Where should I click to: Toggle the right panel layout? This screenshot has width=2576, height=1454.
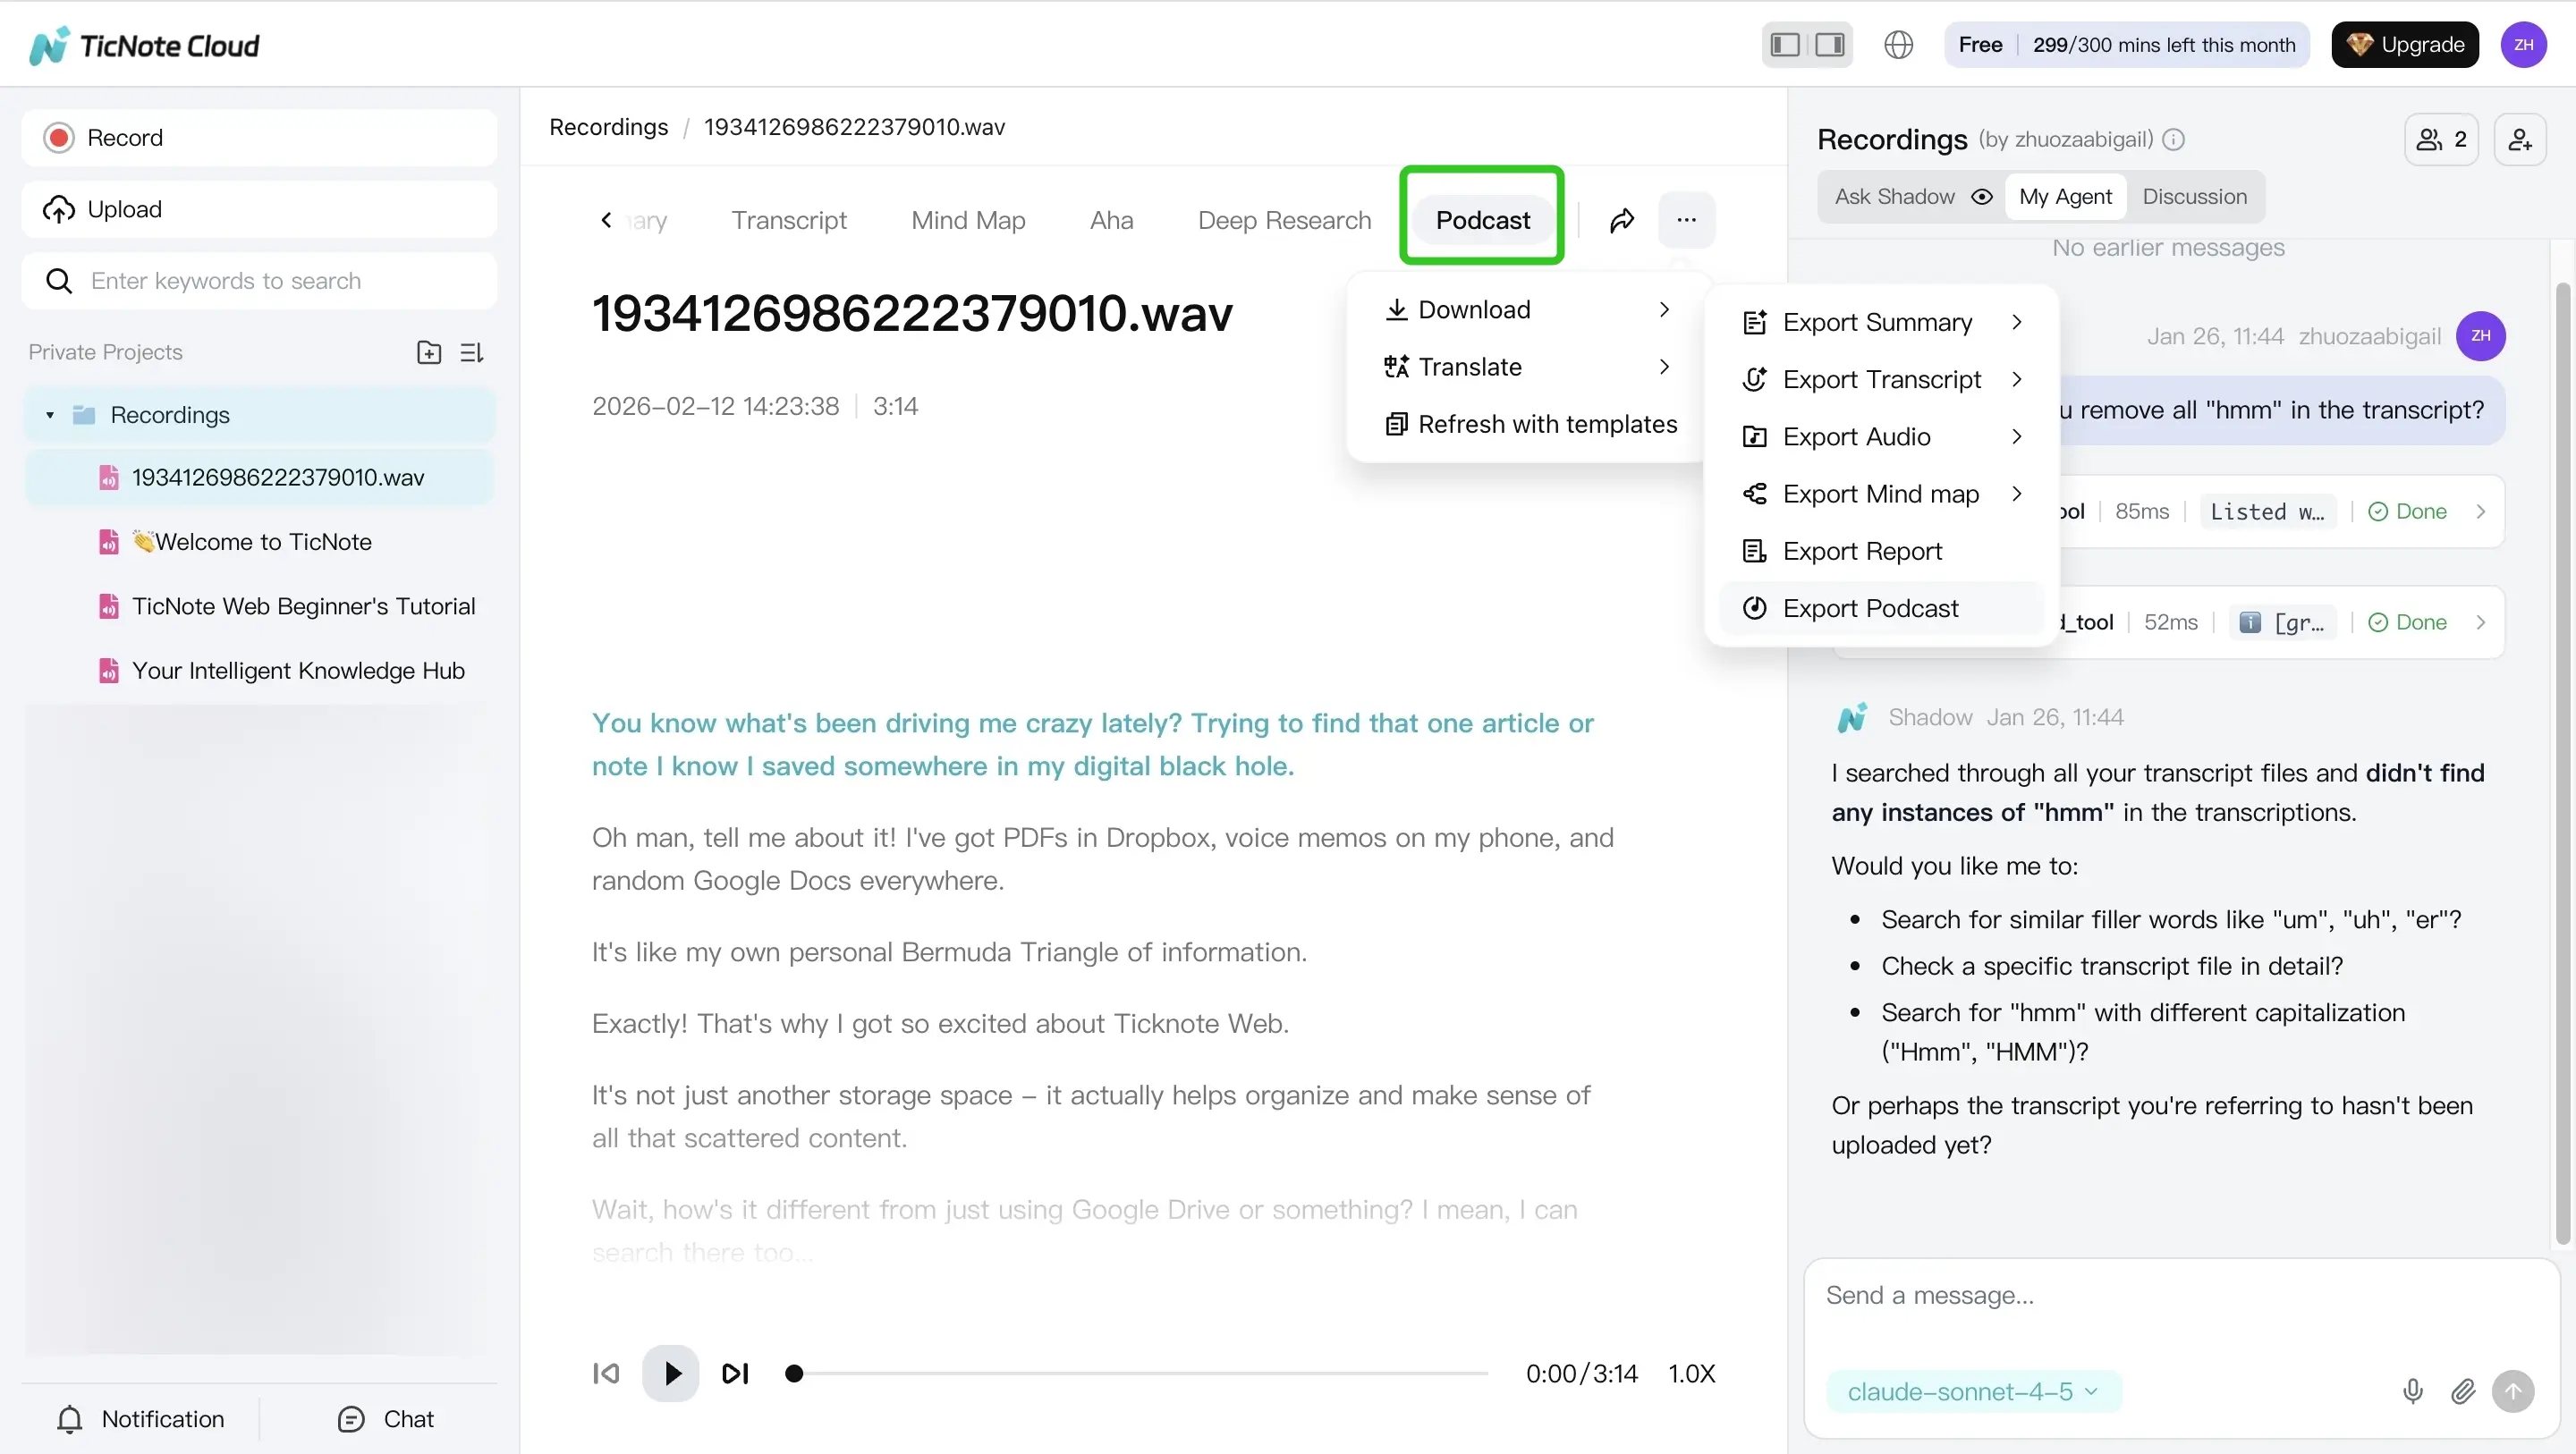pos(1828,44)
